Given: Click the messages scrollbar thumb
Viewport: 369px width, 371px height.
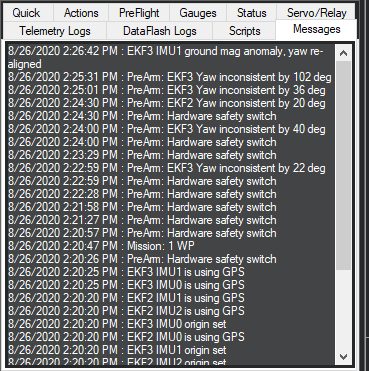Looking at the screenshot, I should click(x=343, y=165).
